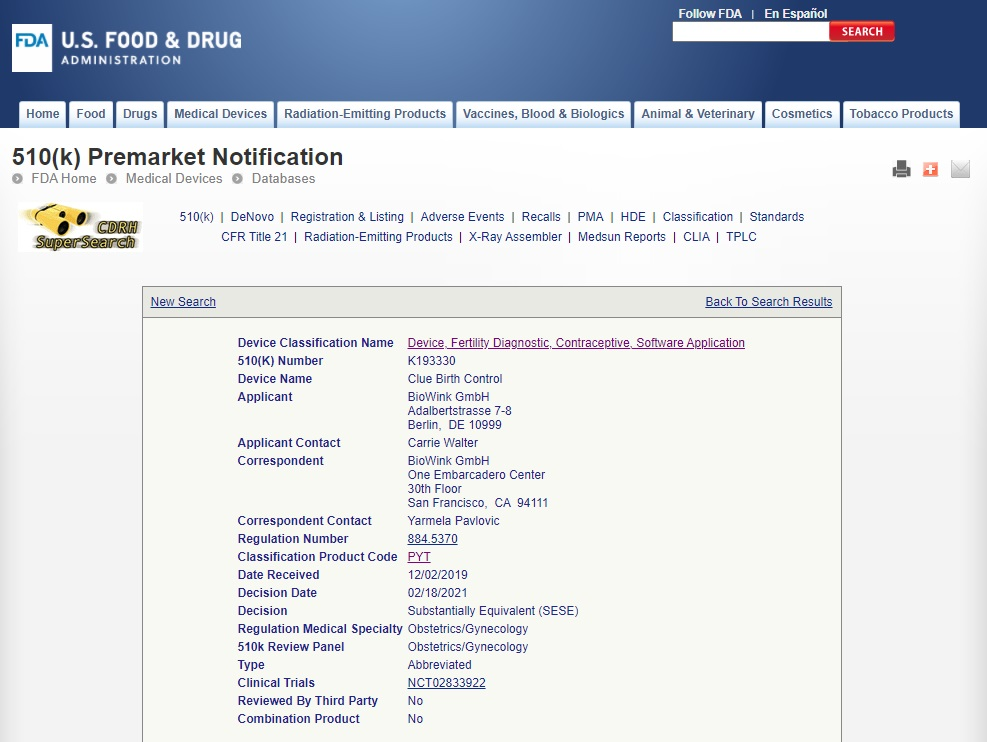Screen dimensions: 987x742
Task: Click correspondent contact Yarmela Pavlovic
Action: click(x=453, y=521)
